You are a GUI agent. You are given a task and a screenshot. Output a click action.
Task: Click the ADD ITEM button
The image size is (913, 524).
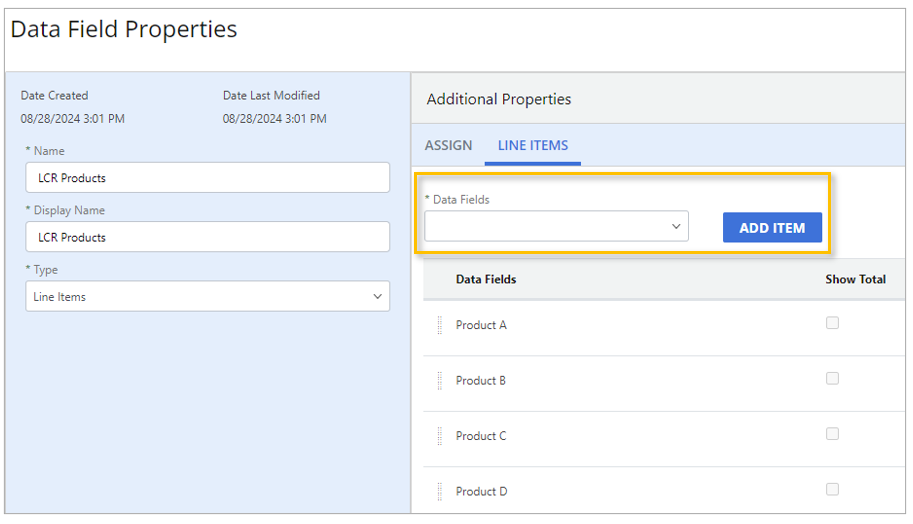coord(772,228)
